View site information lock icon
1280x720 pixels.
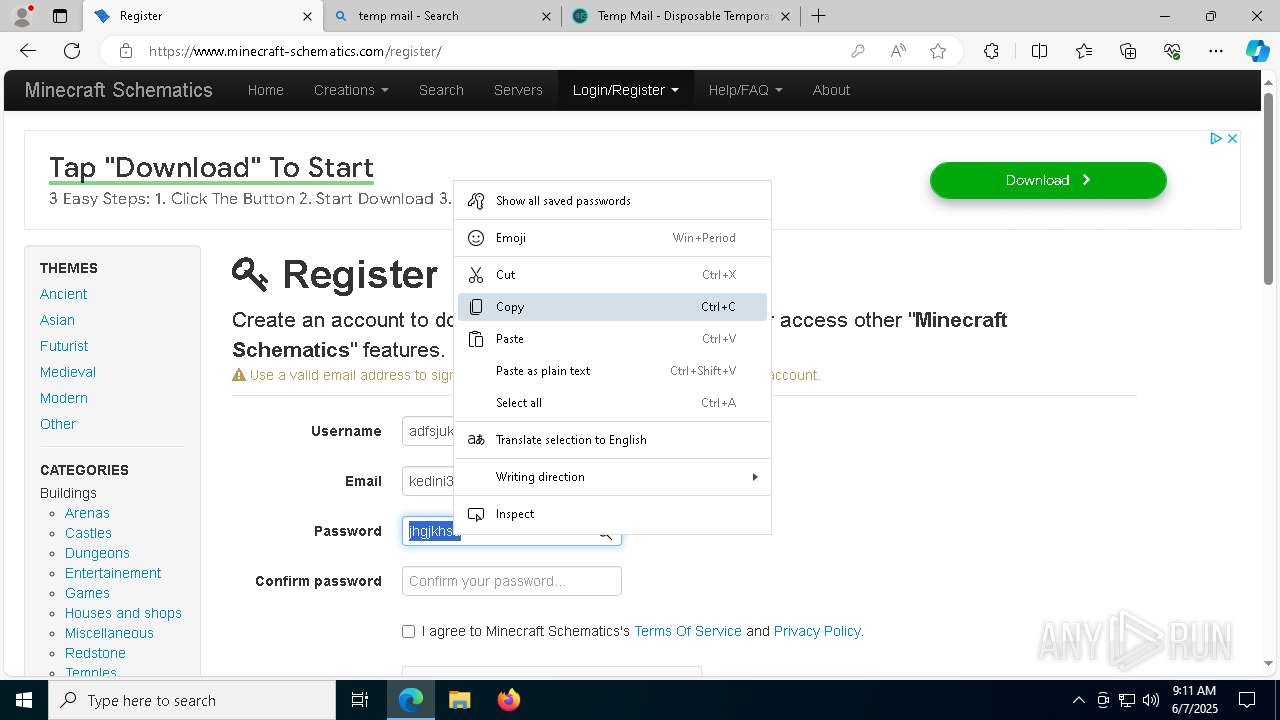click(126, 51)
